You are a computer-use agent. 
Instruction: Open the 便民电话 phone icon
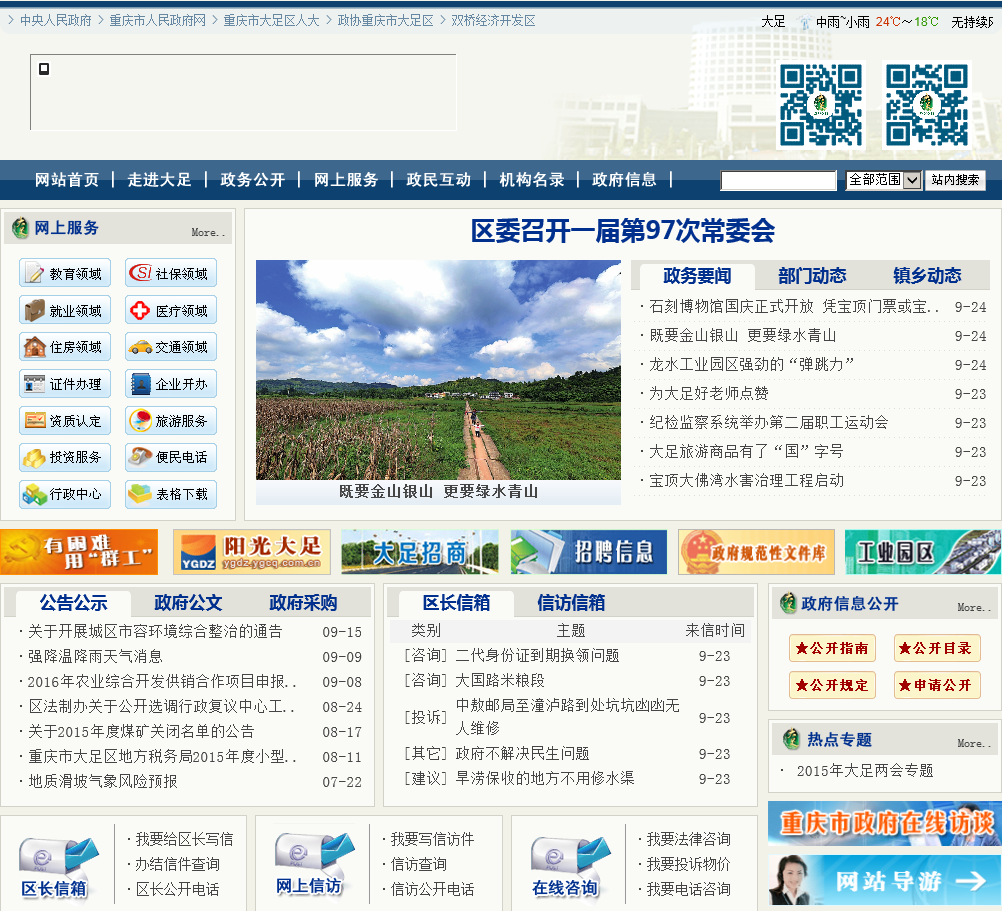tap(171, 457)
